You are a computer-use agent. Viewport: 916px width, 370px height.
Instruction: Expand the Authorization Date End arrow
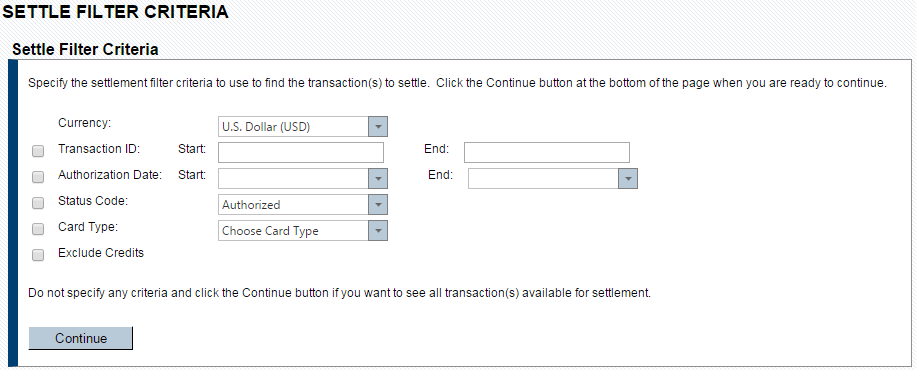628,178
